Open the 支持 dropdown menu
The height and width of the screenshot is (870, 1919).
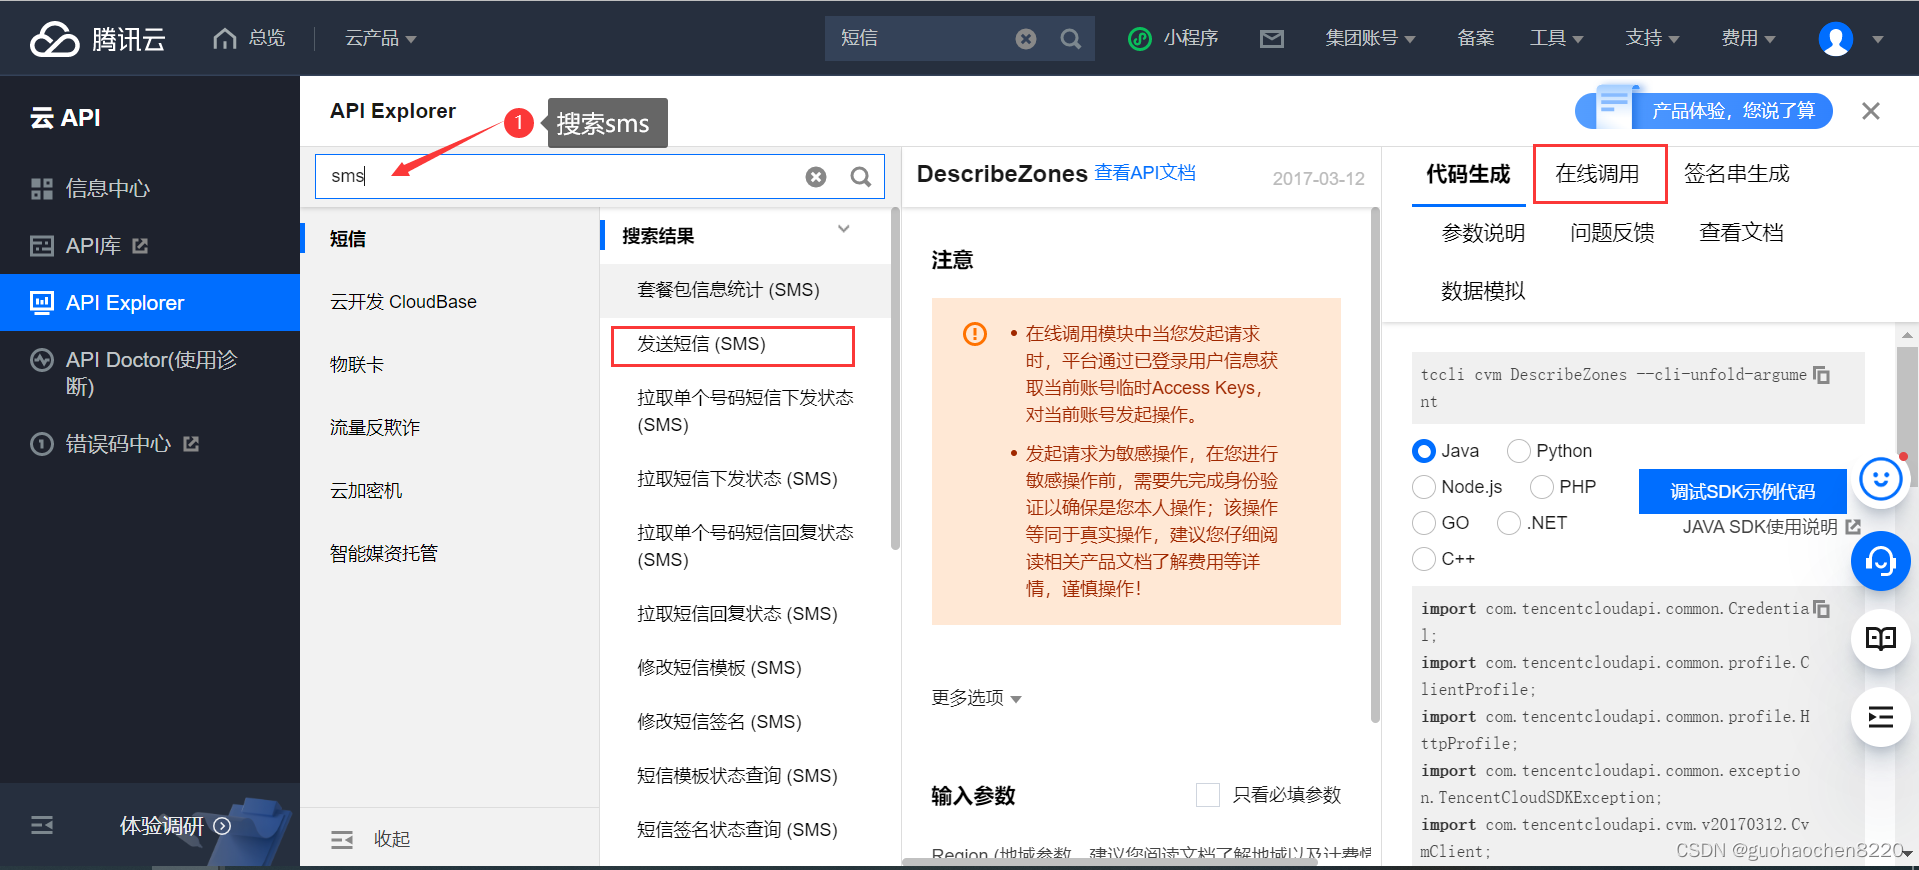(x=1652, y=38)
